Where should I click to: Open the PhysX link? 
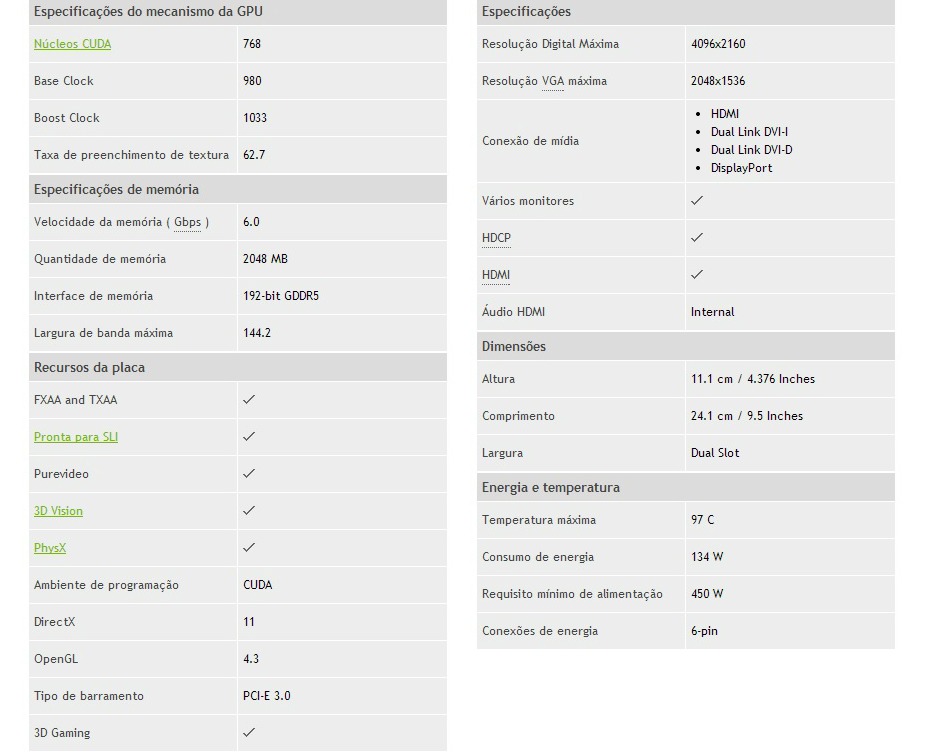(50, 548)
